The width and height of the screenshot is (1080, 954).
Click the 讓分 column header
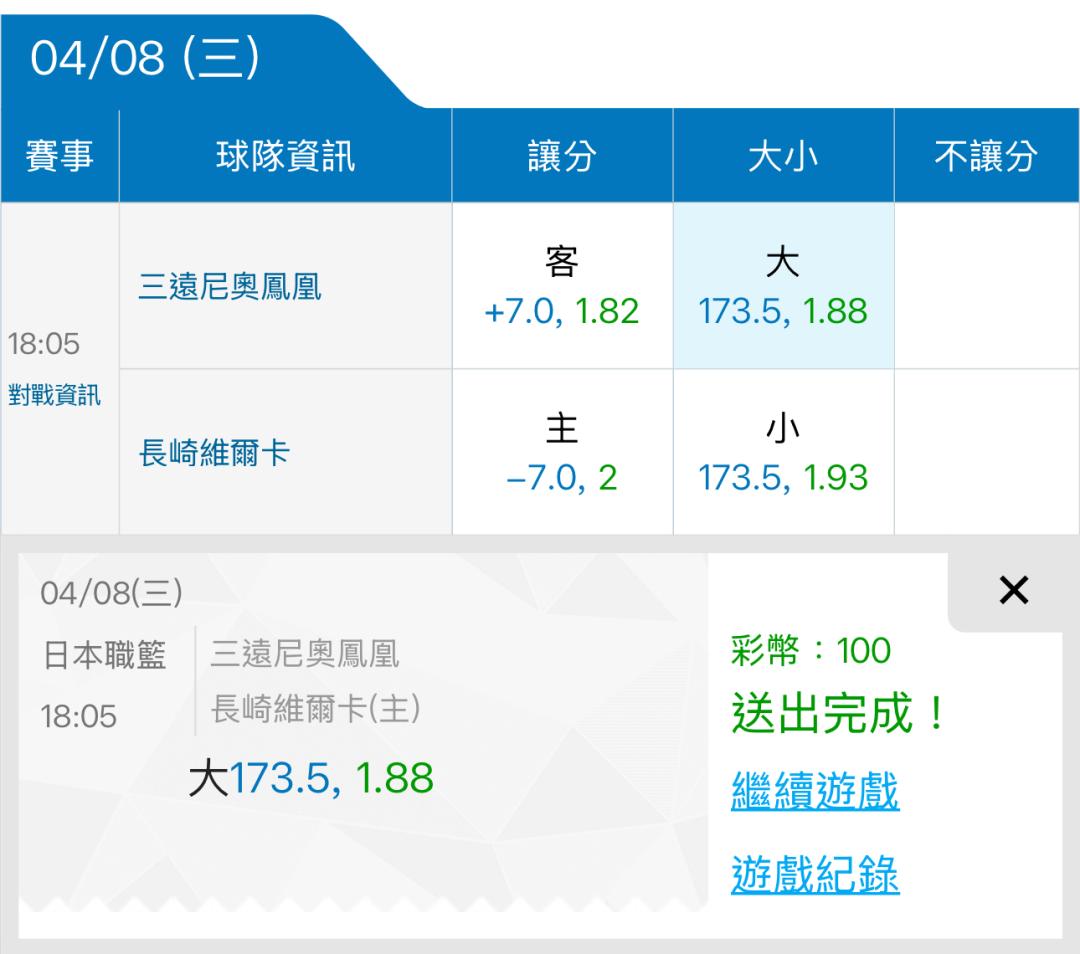[x=561, y=157]
